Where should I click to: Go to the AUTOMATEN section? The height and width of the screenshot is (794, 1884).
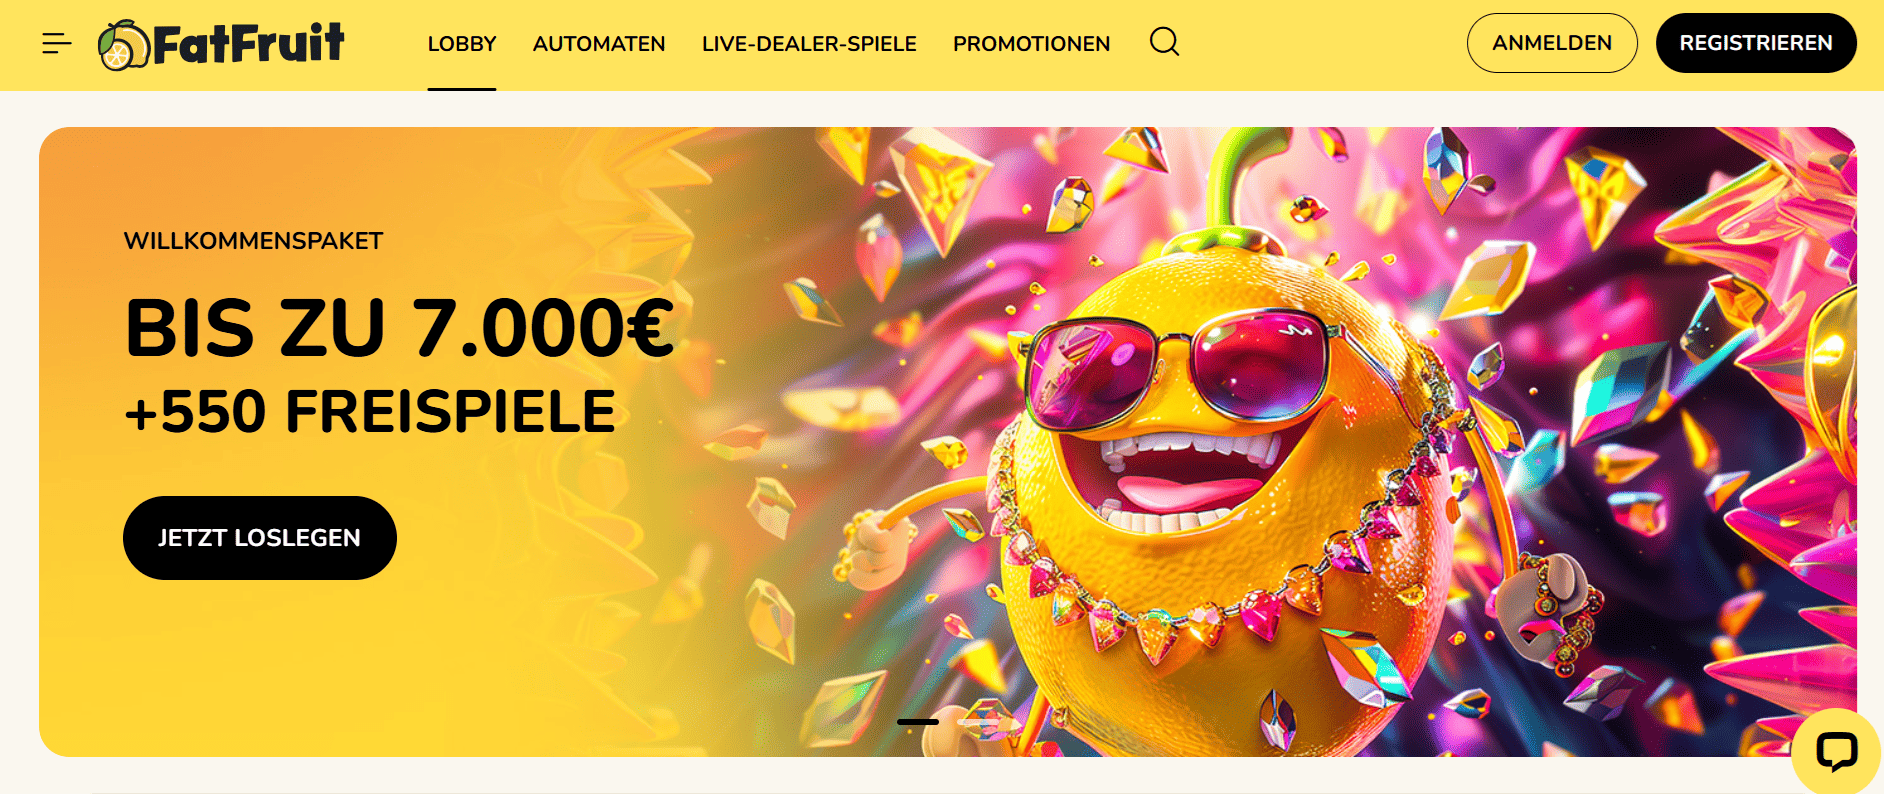(599, 44)
